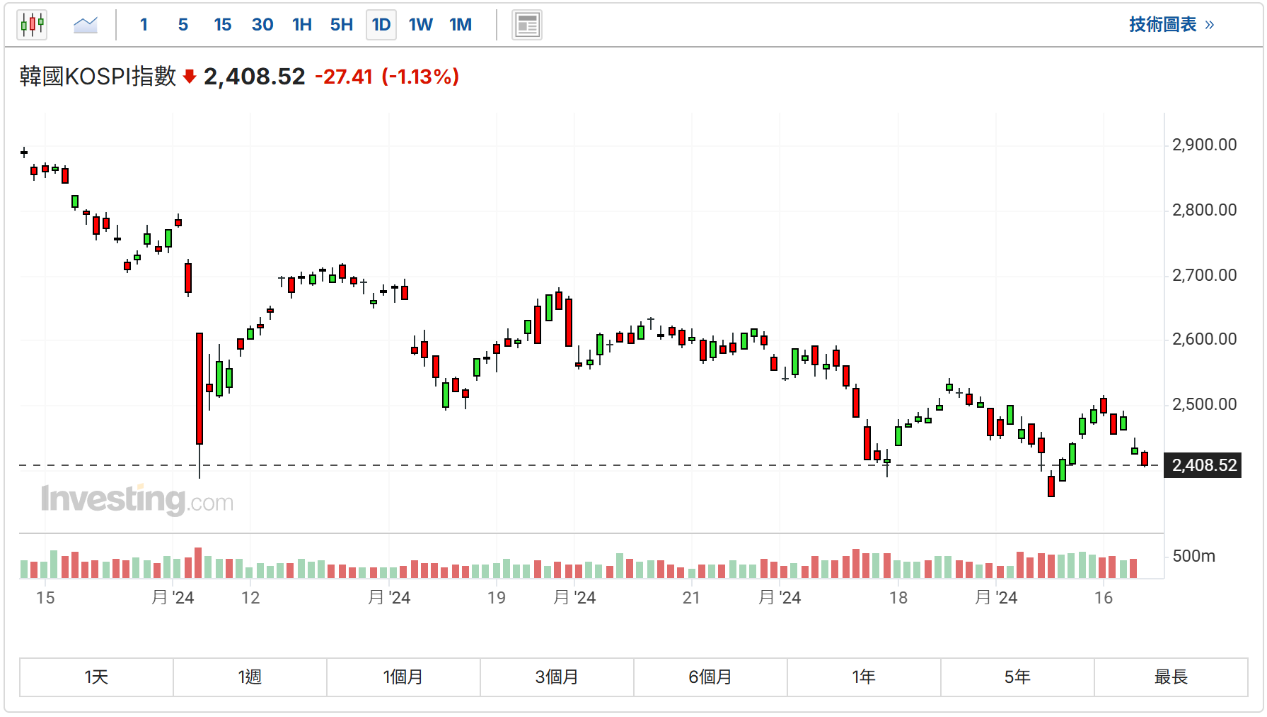Set interval to 30 minutes
The image size is (1267, 717).
coord(262,24)
